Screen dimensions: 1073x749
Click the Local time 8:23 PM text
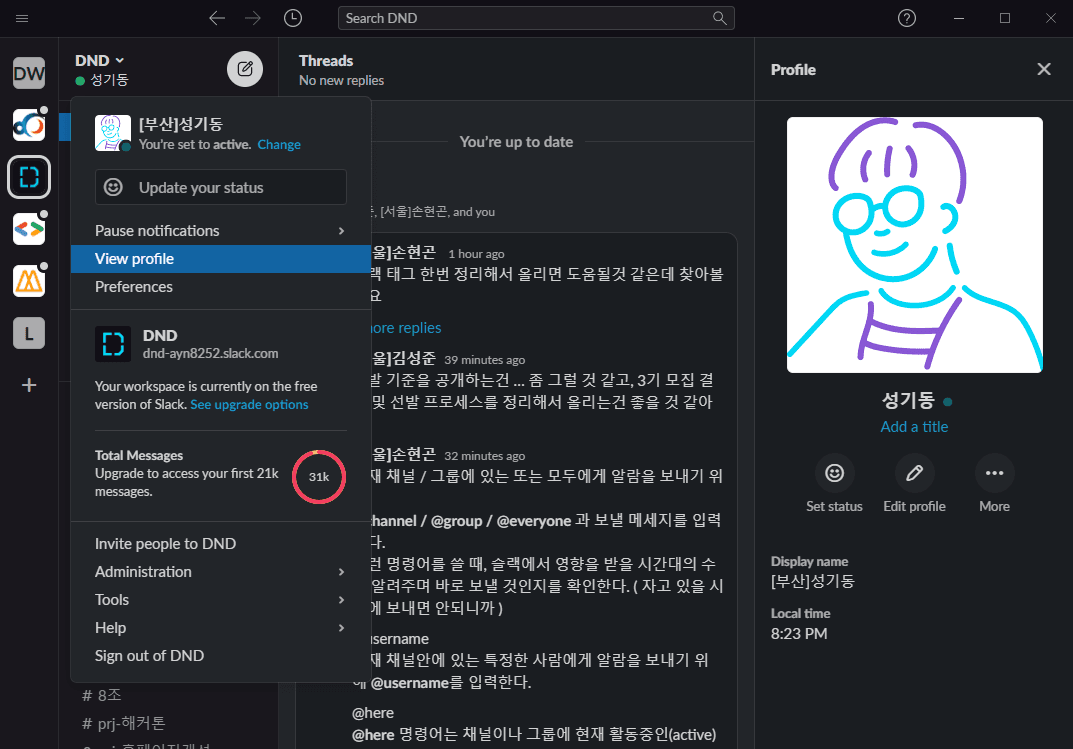[x=799, y=633]
